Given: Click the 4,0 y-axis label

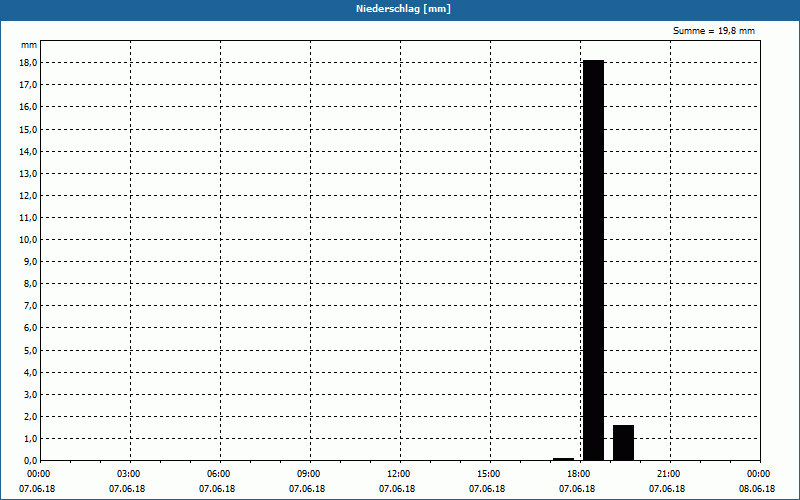Looking at the screenshot, I should tap(31, 372).
